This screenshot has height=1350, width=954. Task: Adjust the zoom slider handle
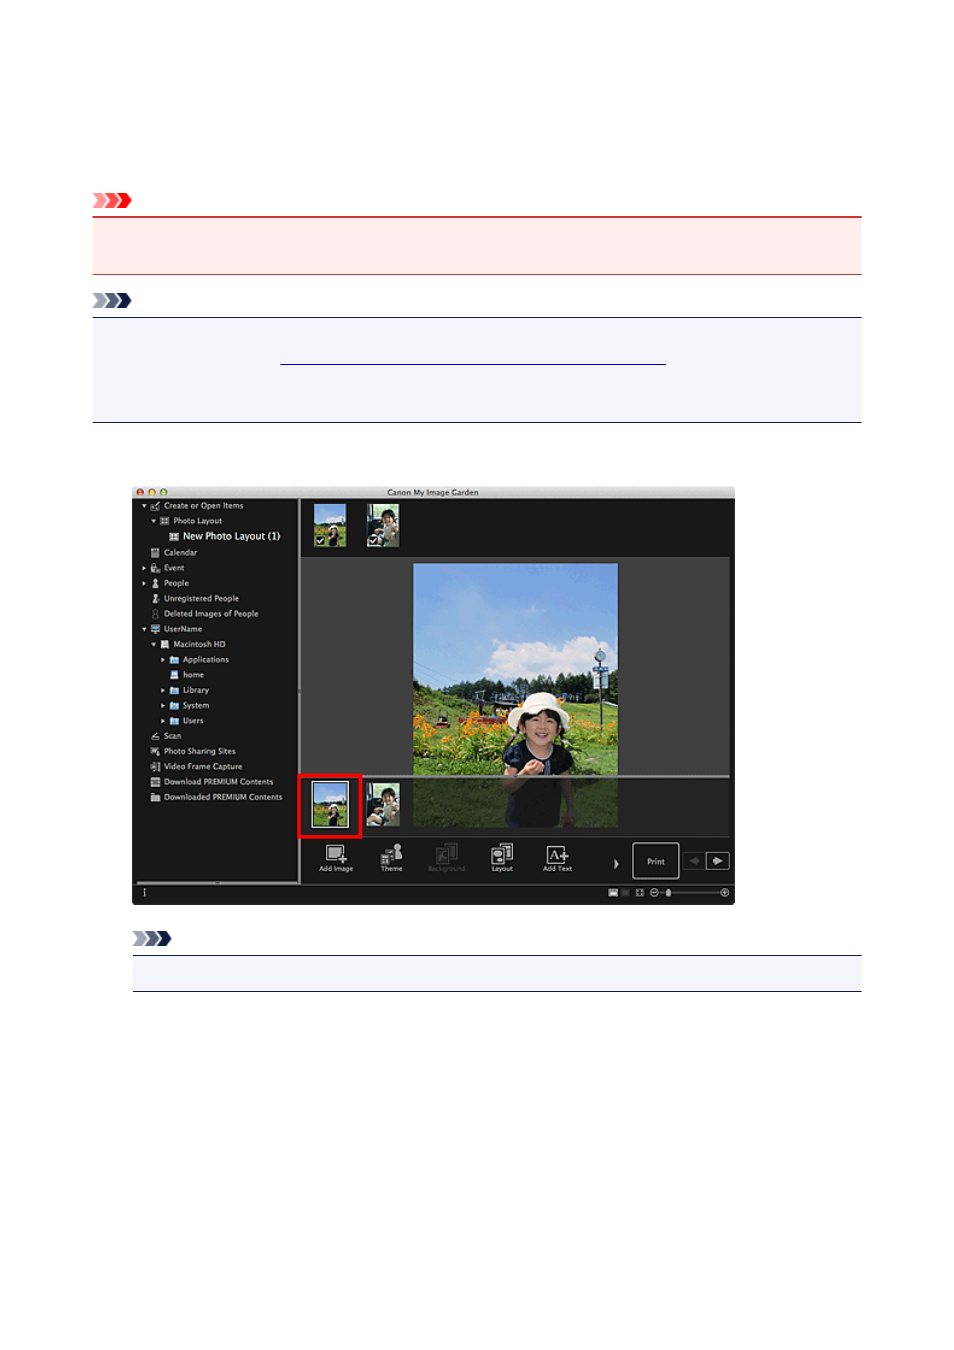tap(669, 892)
